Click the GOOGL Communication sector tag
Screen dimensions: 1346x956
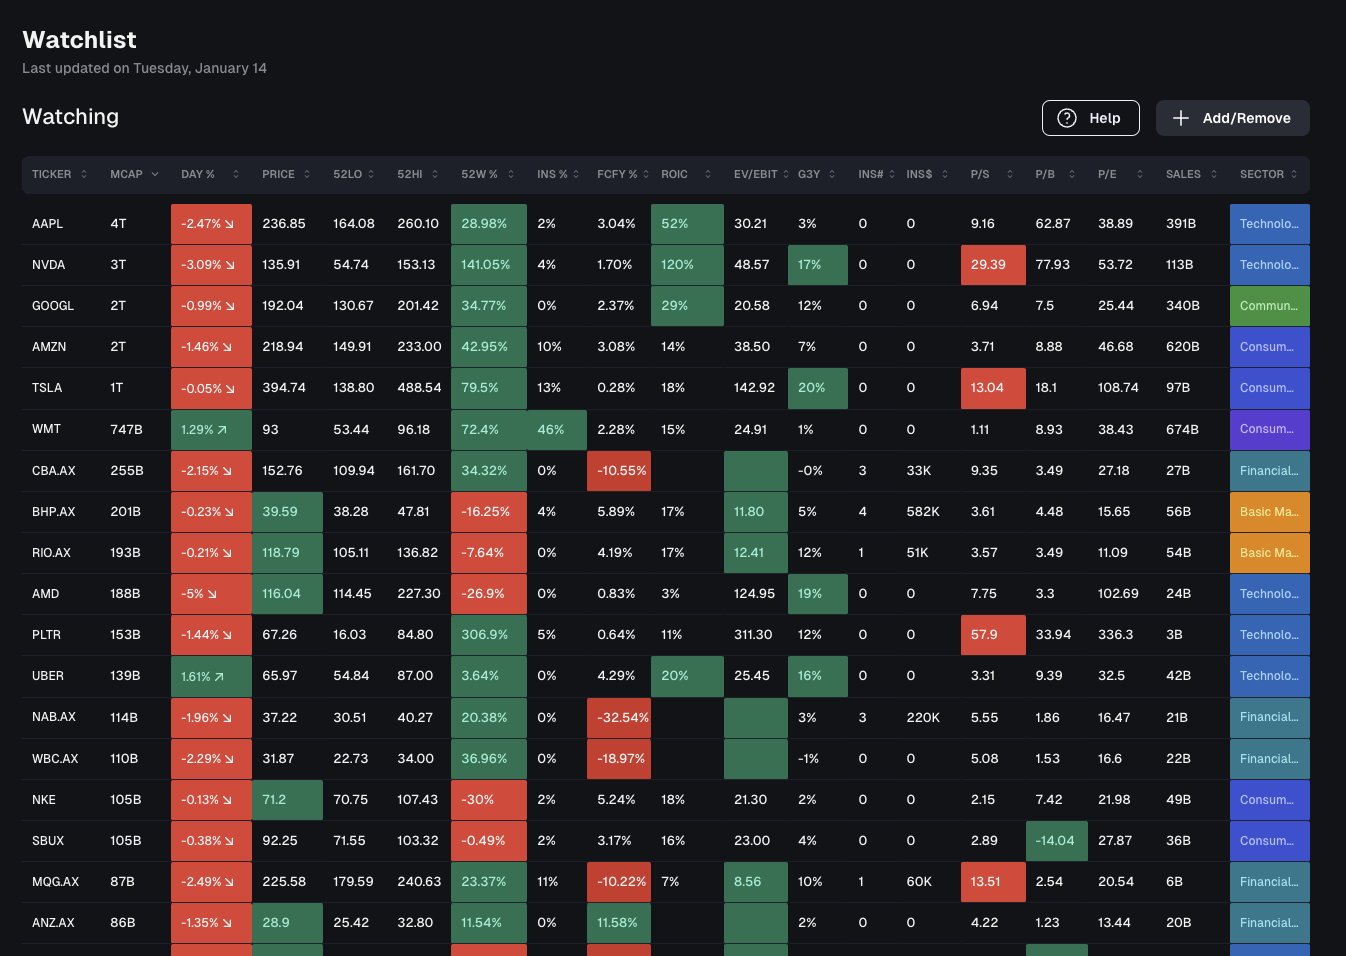pyautogui.click(x=1270, y=306)
